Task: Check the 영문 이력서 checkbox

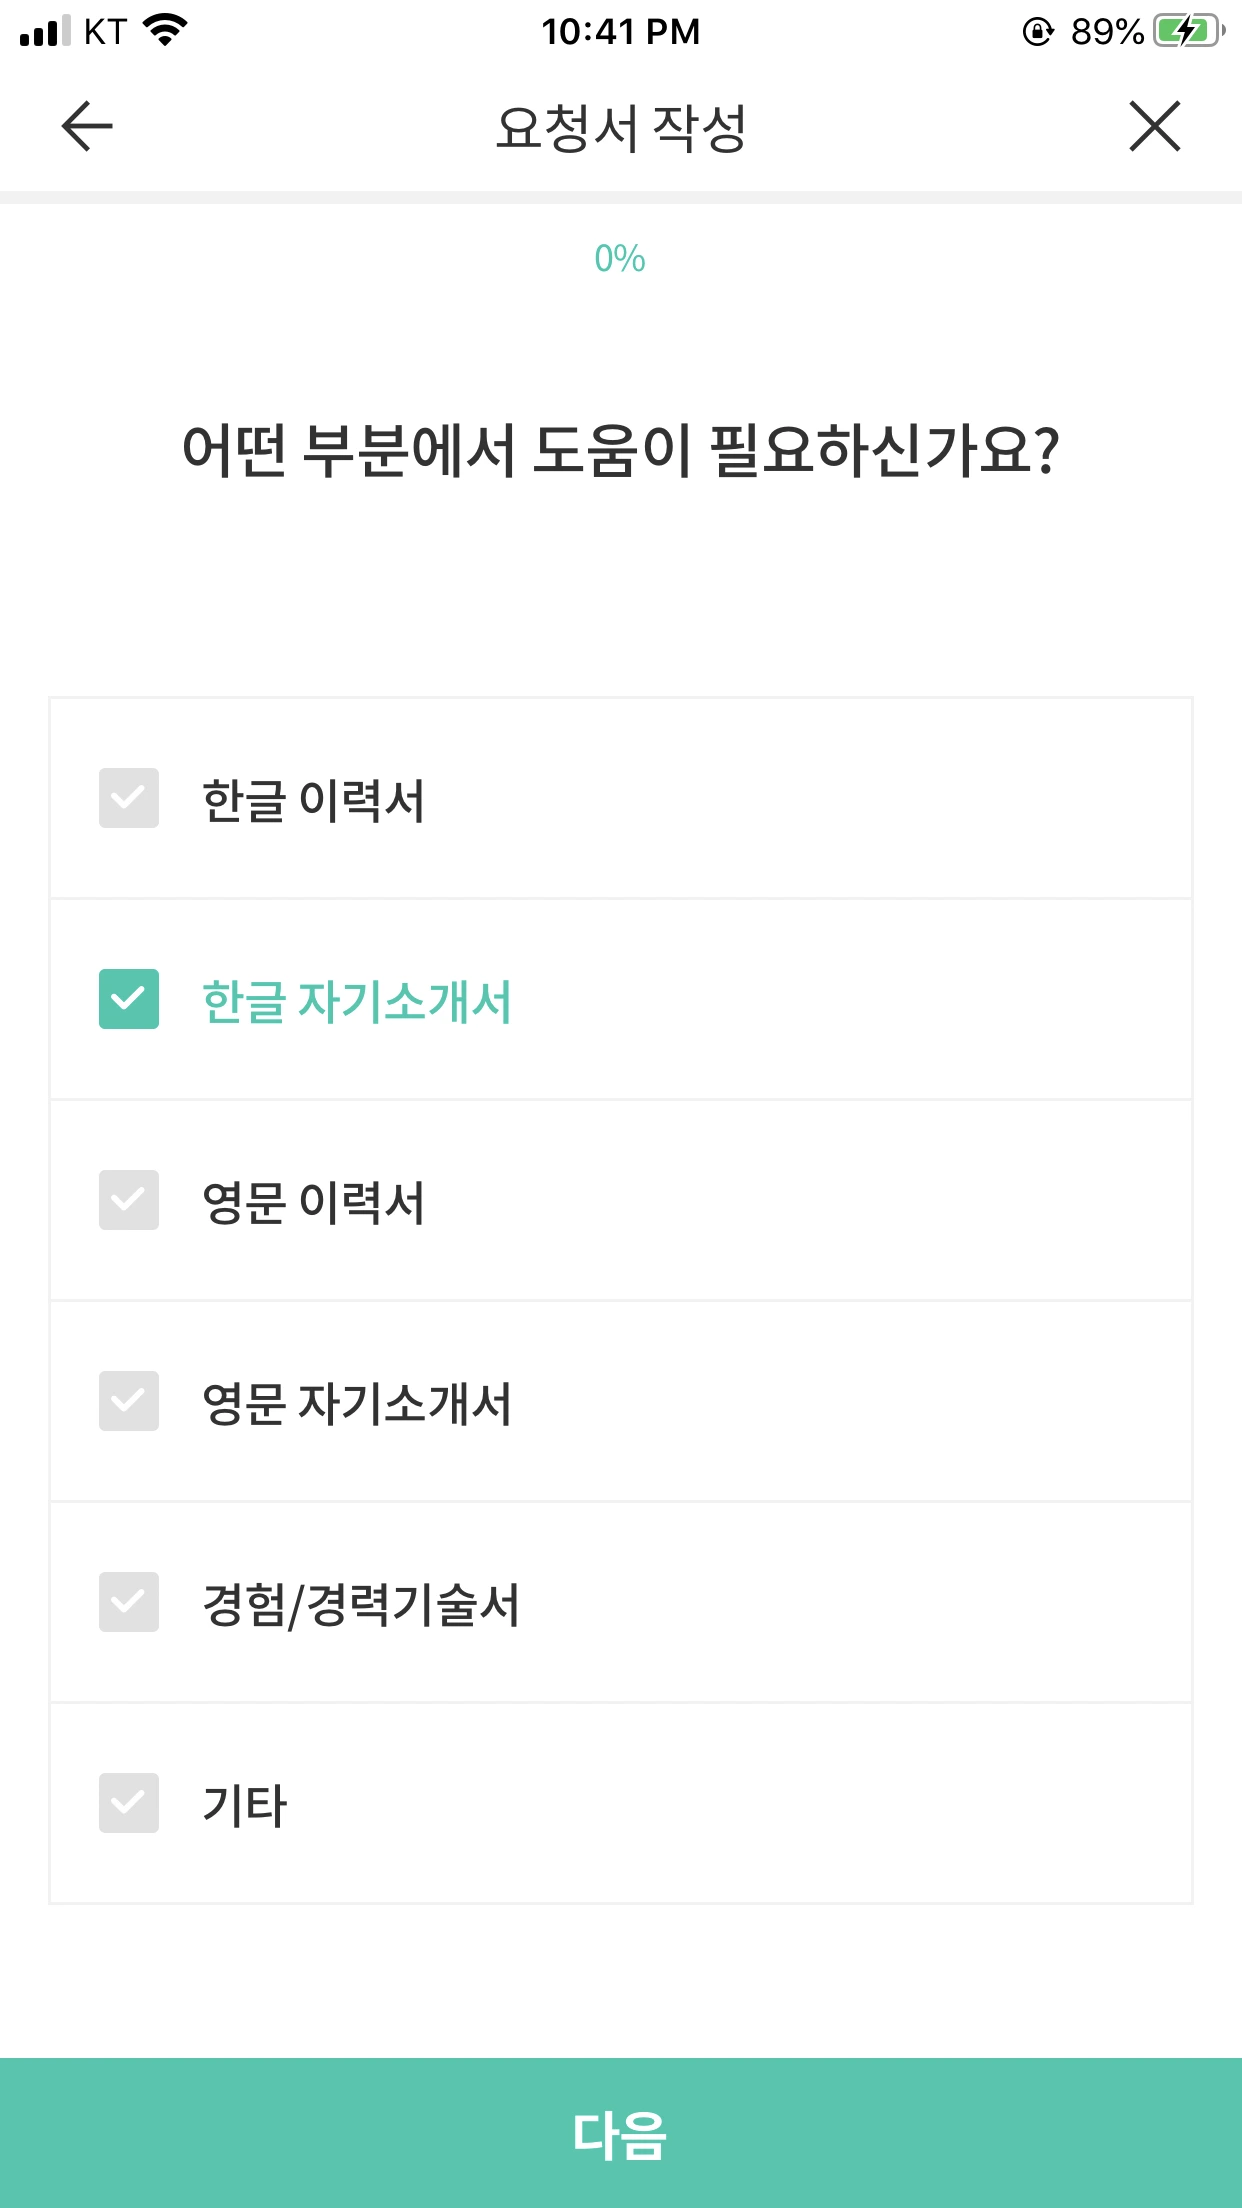Action: (129, 1200)
